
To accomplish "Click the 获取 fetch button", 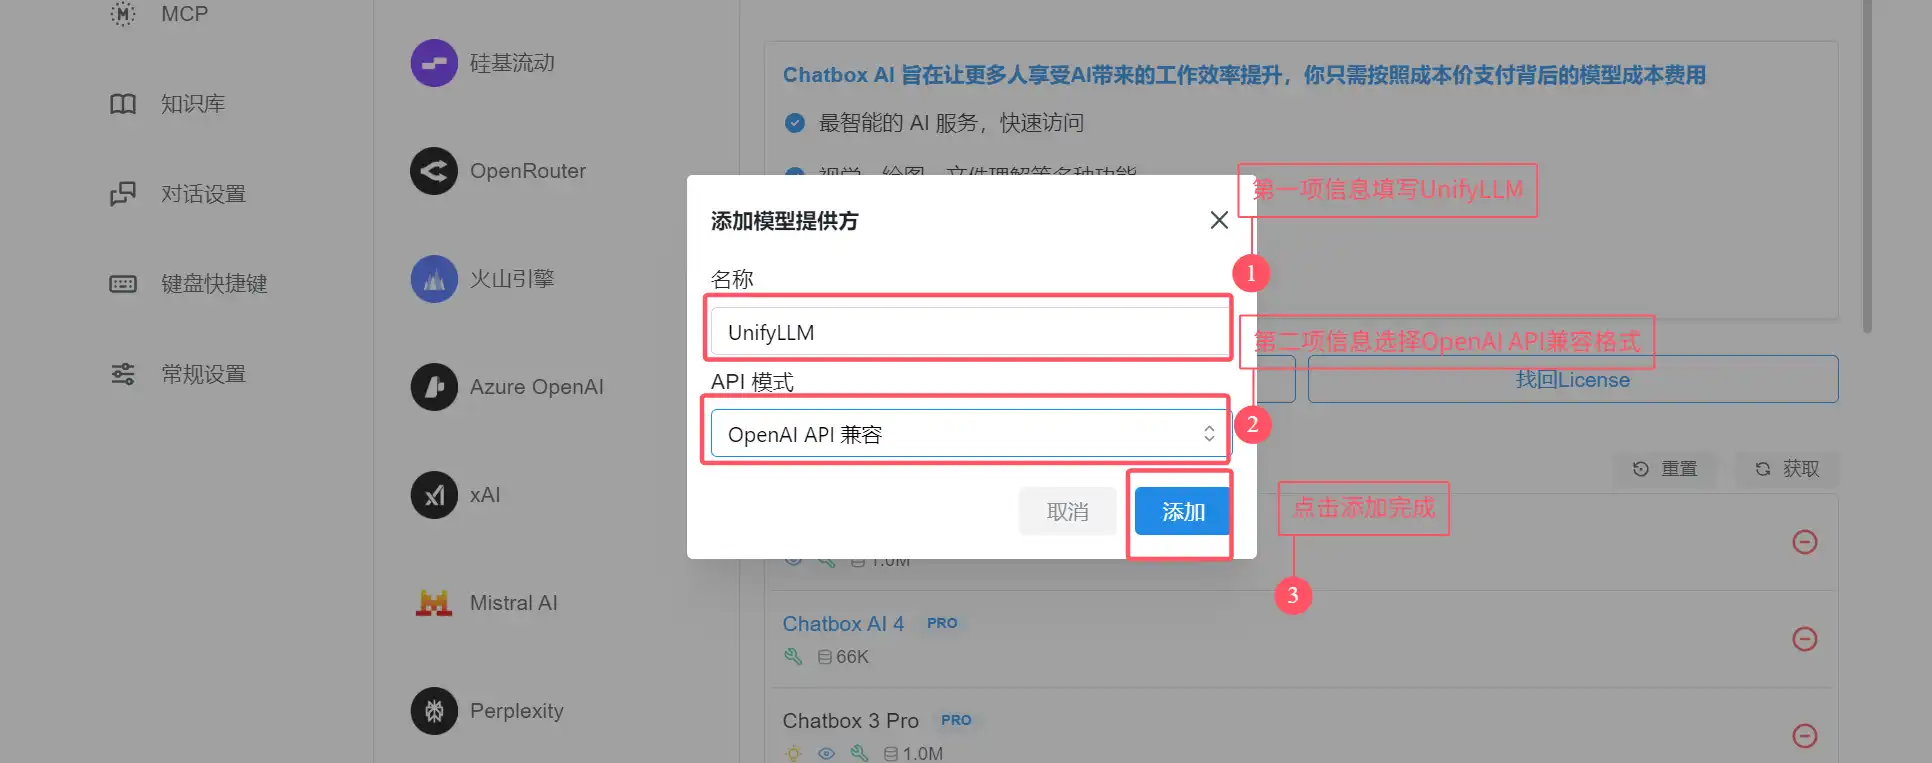I will point(1787,468).
